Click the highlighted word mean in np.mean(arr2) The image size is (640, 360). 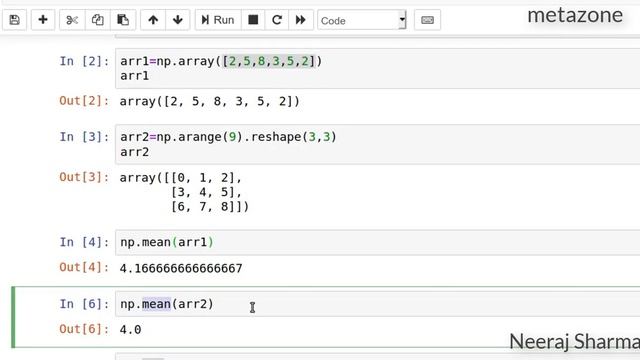156,304
